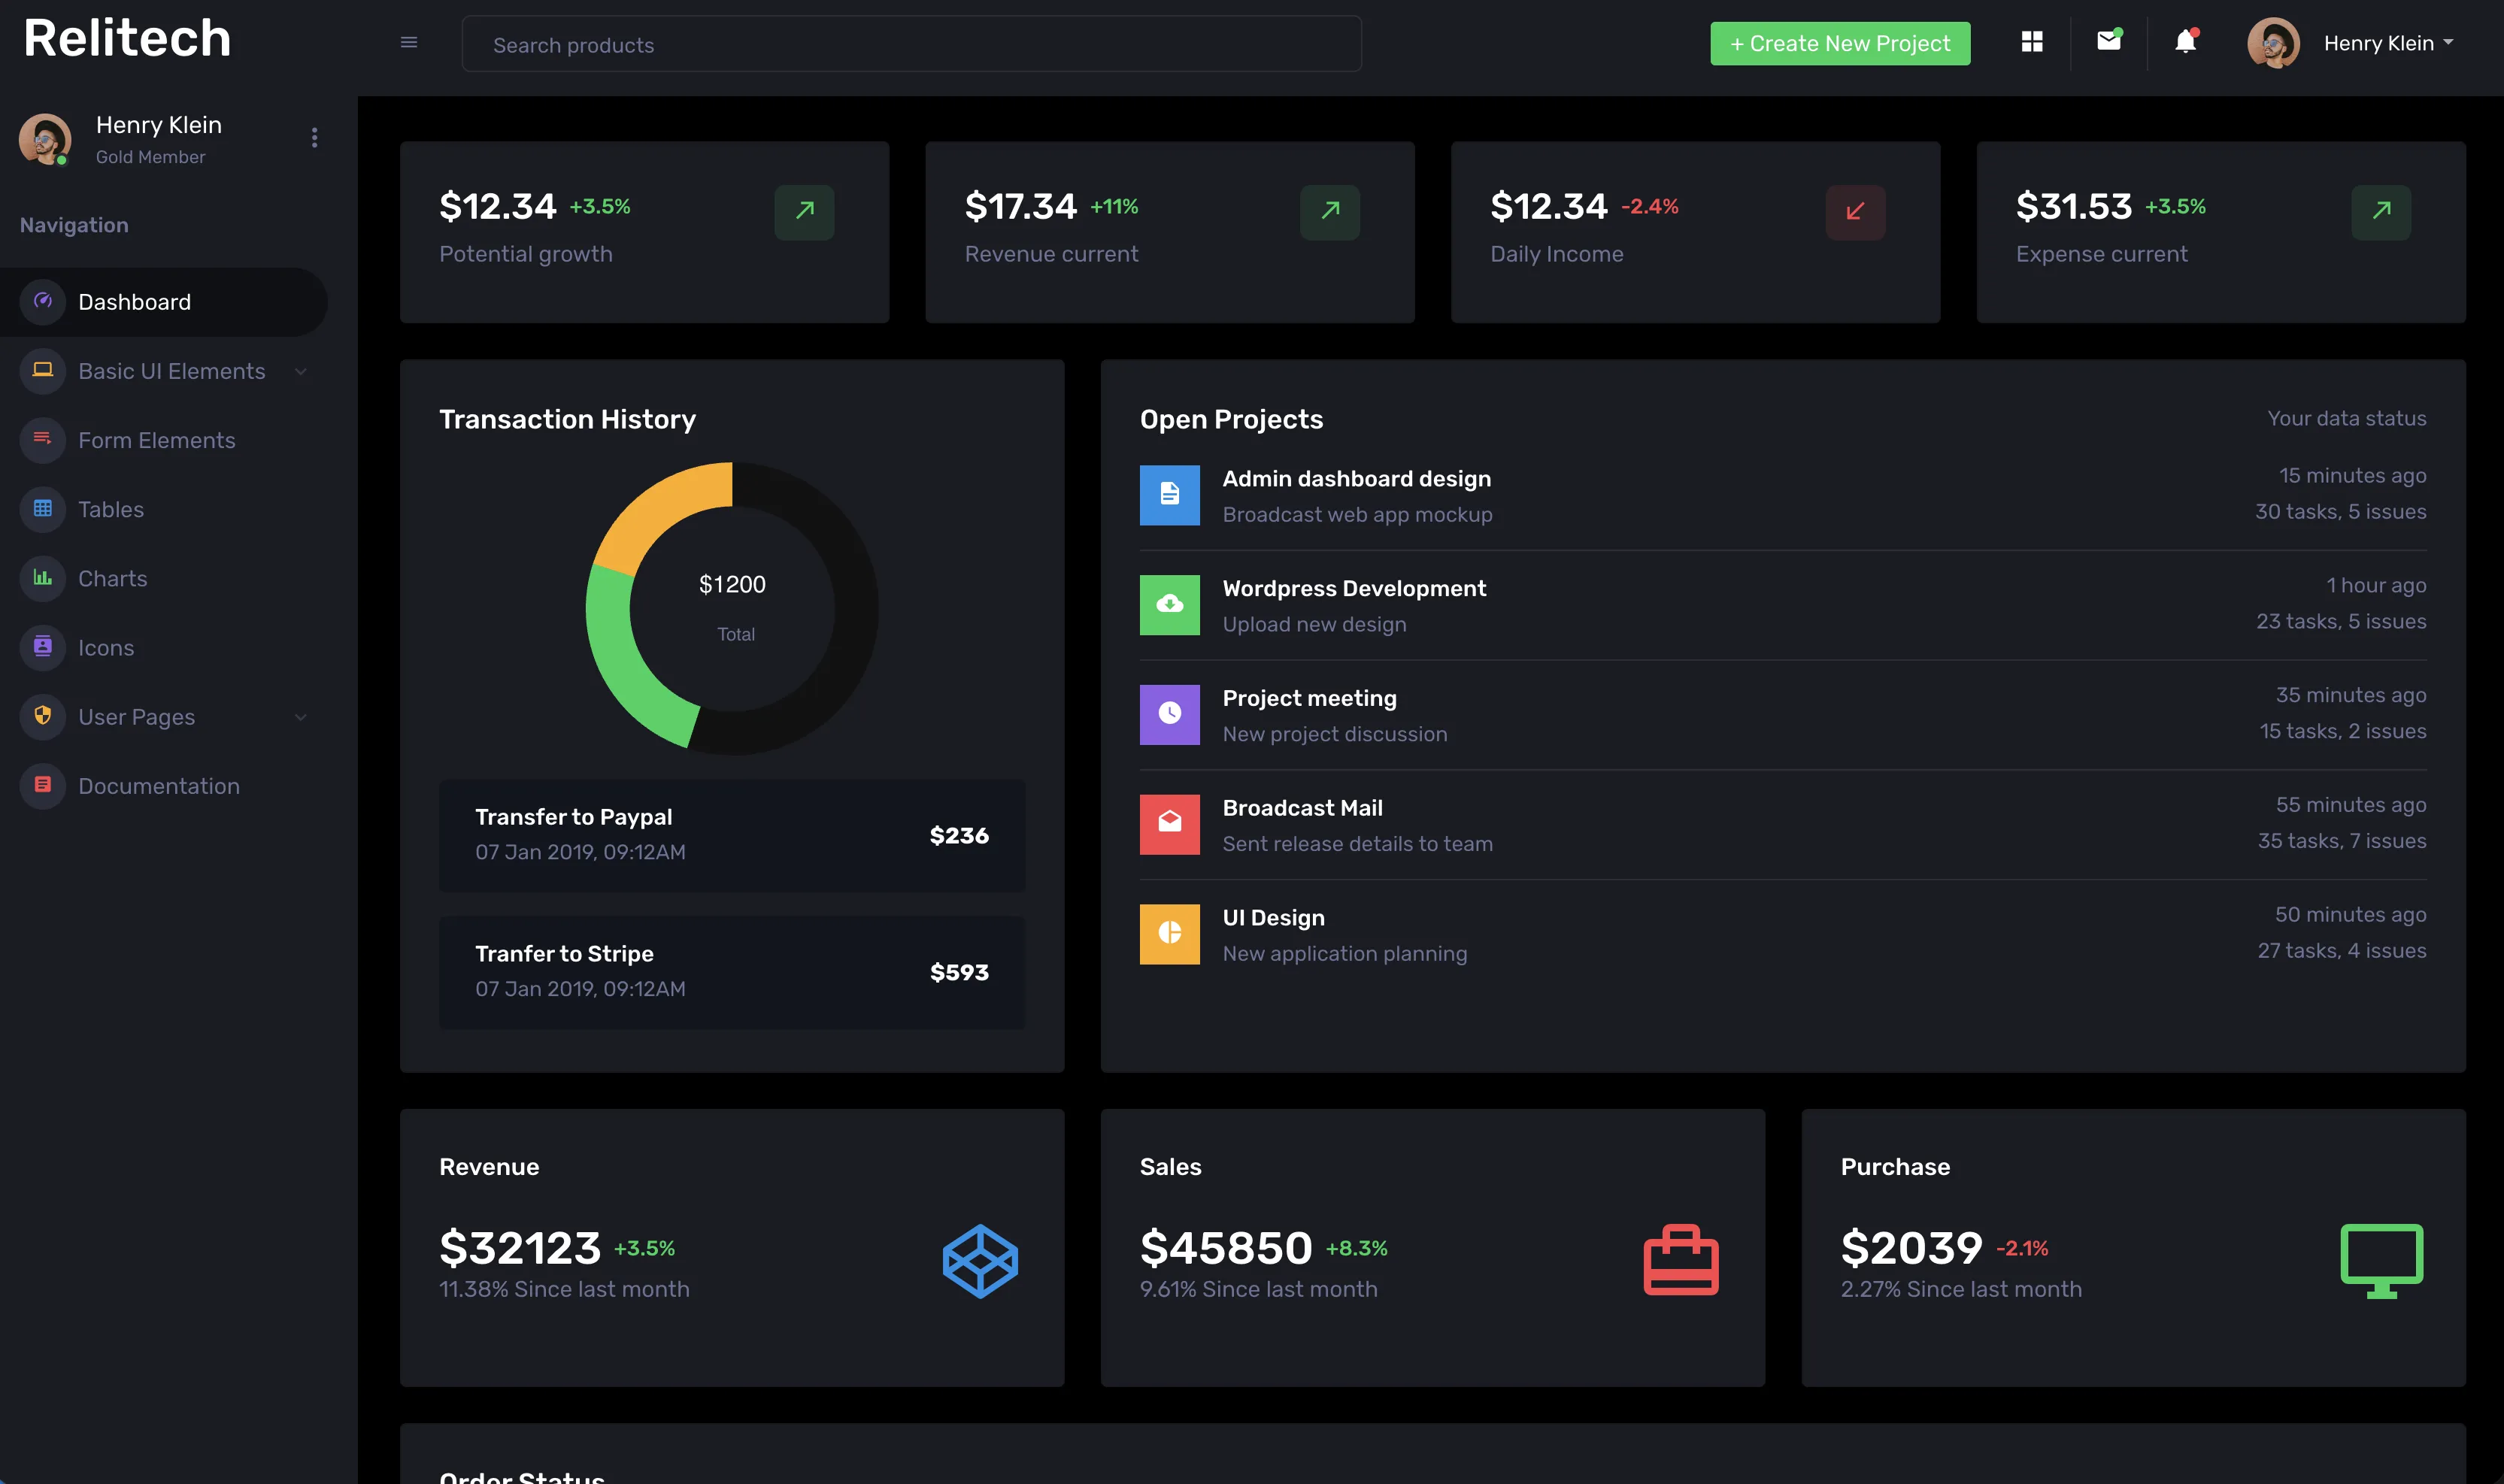
Task: Open the apps grid icon in header
Action: (2032, 41)
